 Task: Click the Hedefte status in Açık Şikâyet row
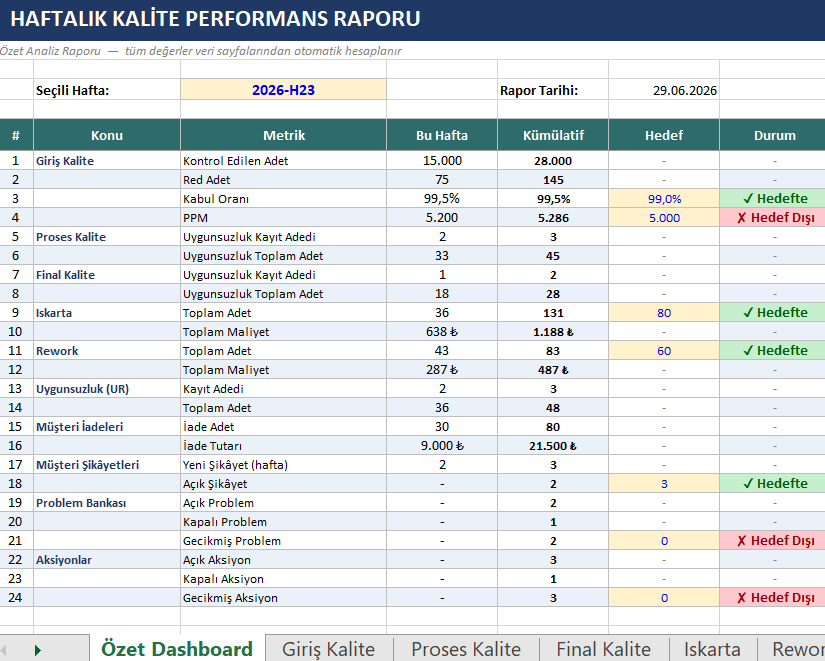coord(774,484)
